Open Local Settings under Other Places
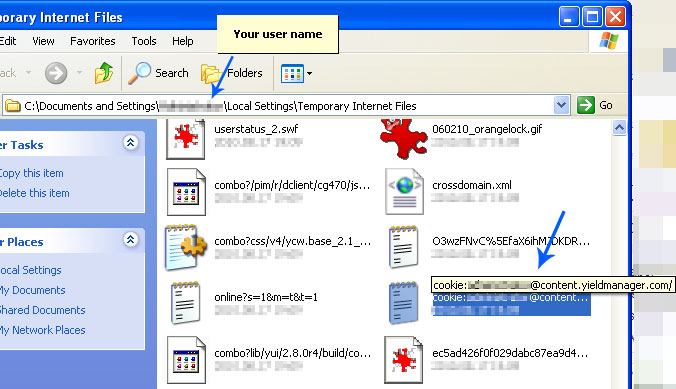The height and width of the screenshot is (389, 676). [x=31, y=270]
